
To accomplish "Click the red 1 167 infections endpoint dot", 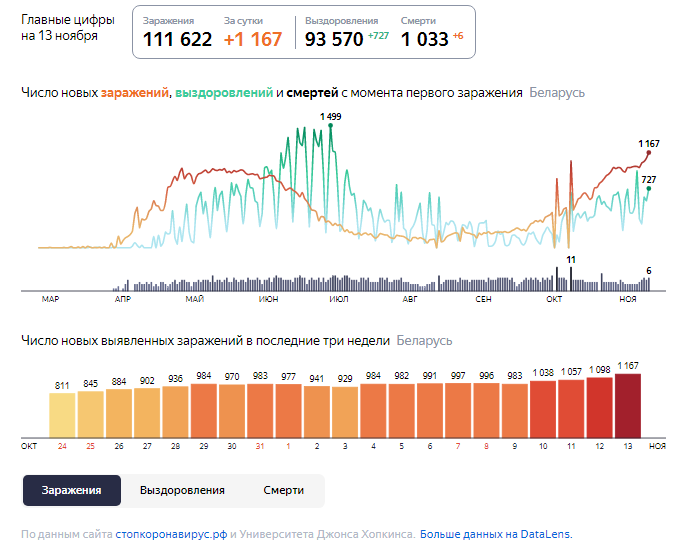I will 648,153.
